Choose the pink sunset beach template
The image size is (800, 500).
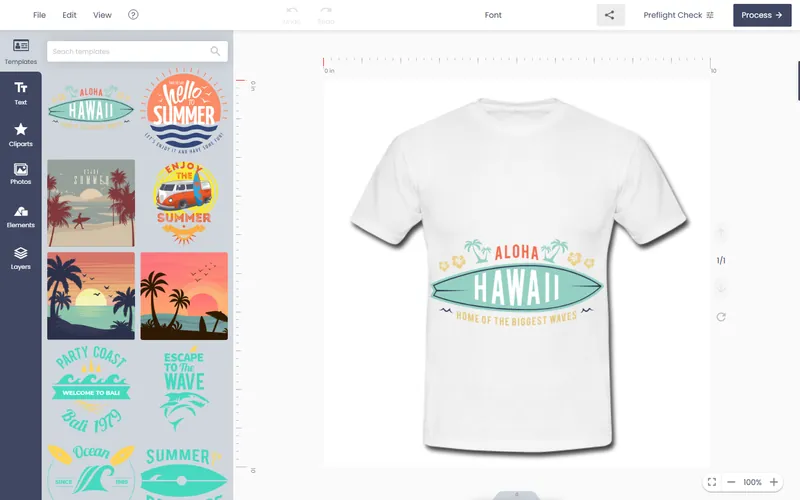(x=184, y=296)
